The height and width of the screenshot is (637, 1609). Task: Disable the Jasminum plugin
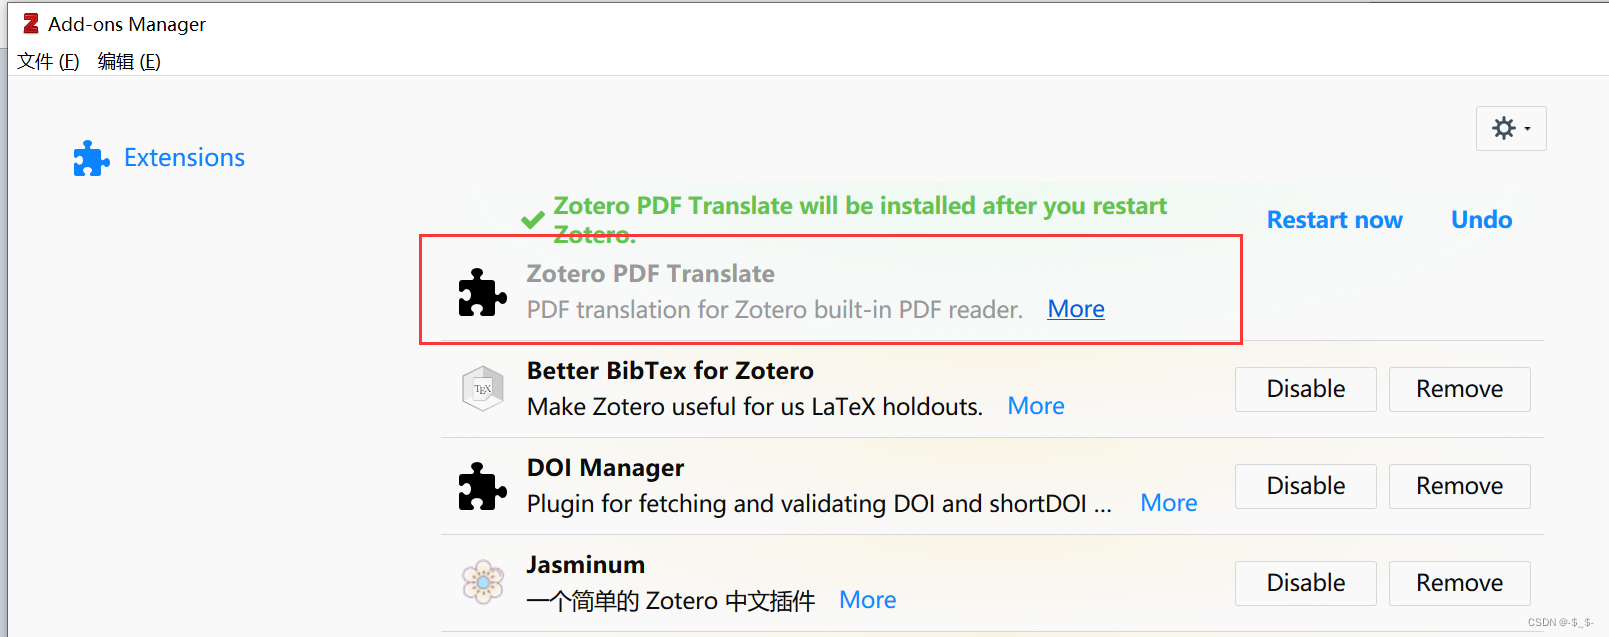point(1305,583)
